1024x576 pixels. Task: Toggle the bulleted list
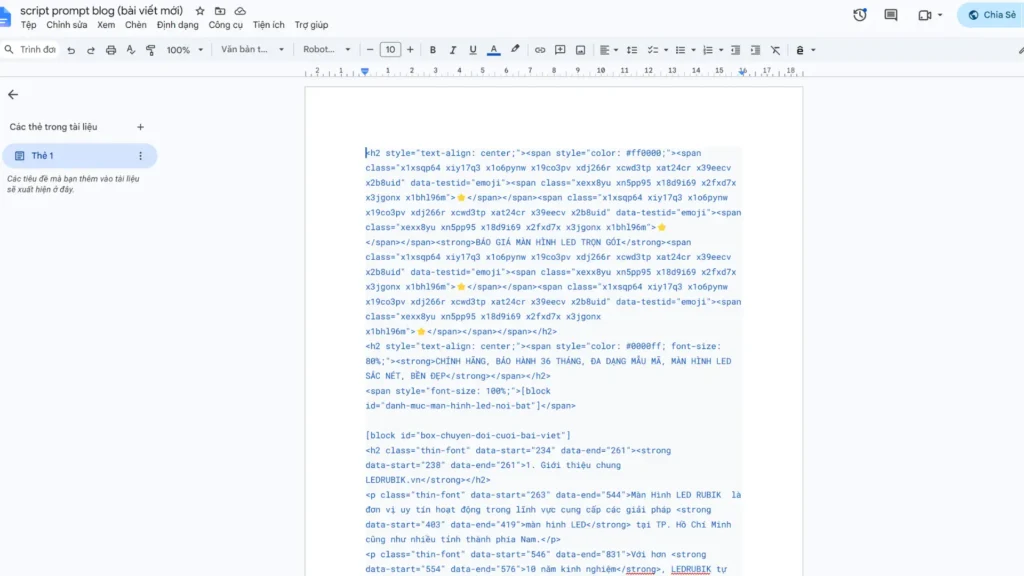tap(680, 50)
